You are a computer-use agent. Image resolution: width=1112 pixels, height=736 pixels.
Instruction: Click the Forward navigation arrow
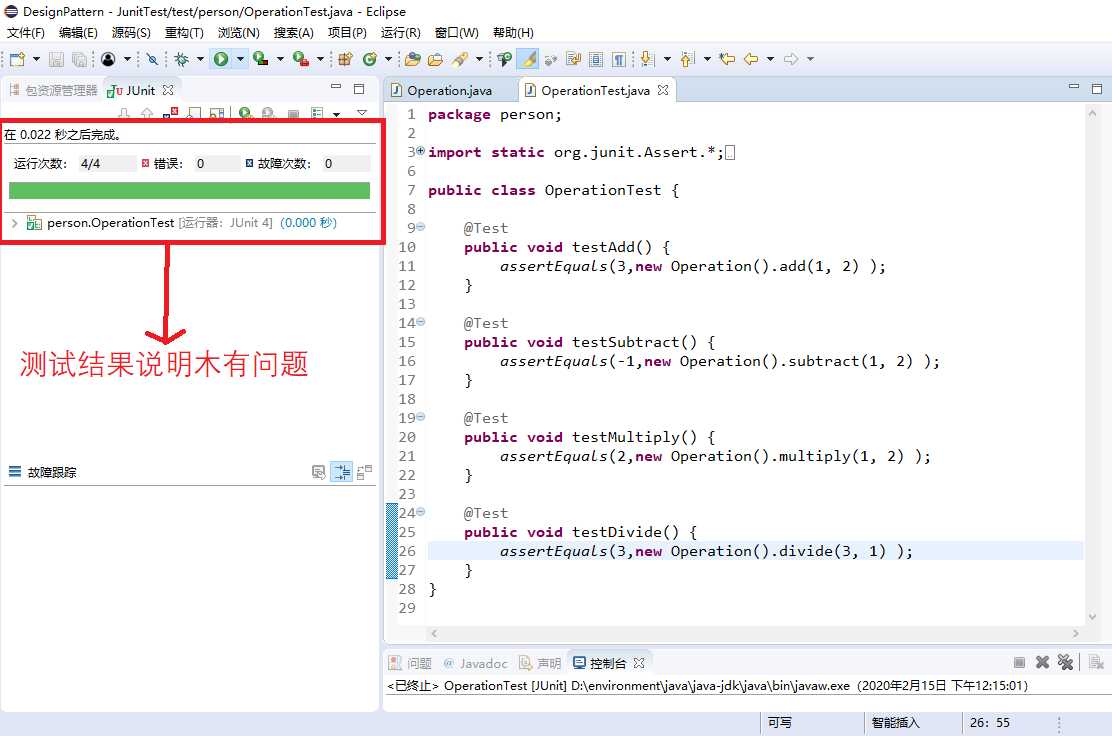pyautogui.click(x=791, y=60)
